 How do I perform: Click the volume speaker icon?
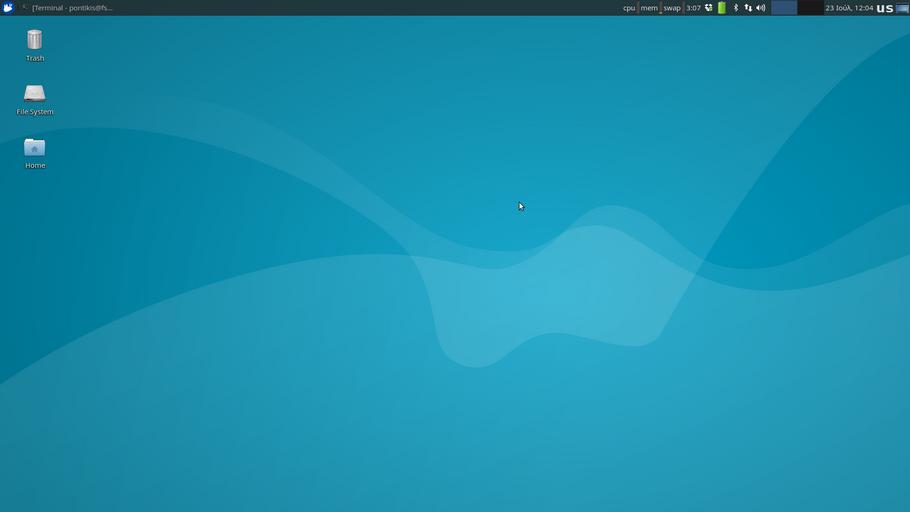click(760, 8)
